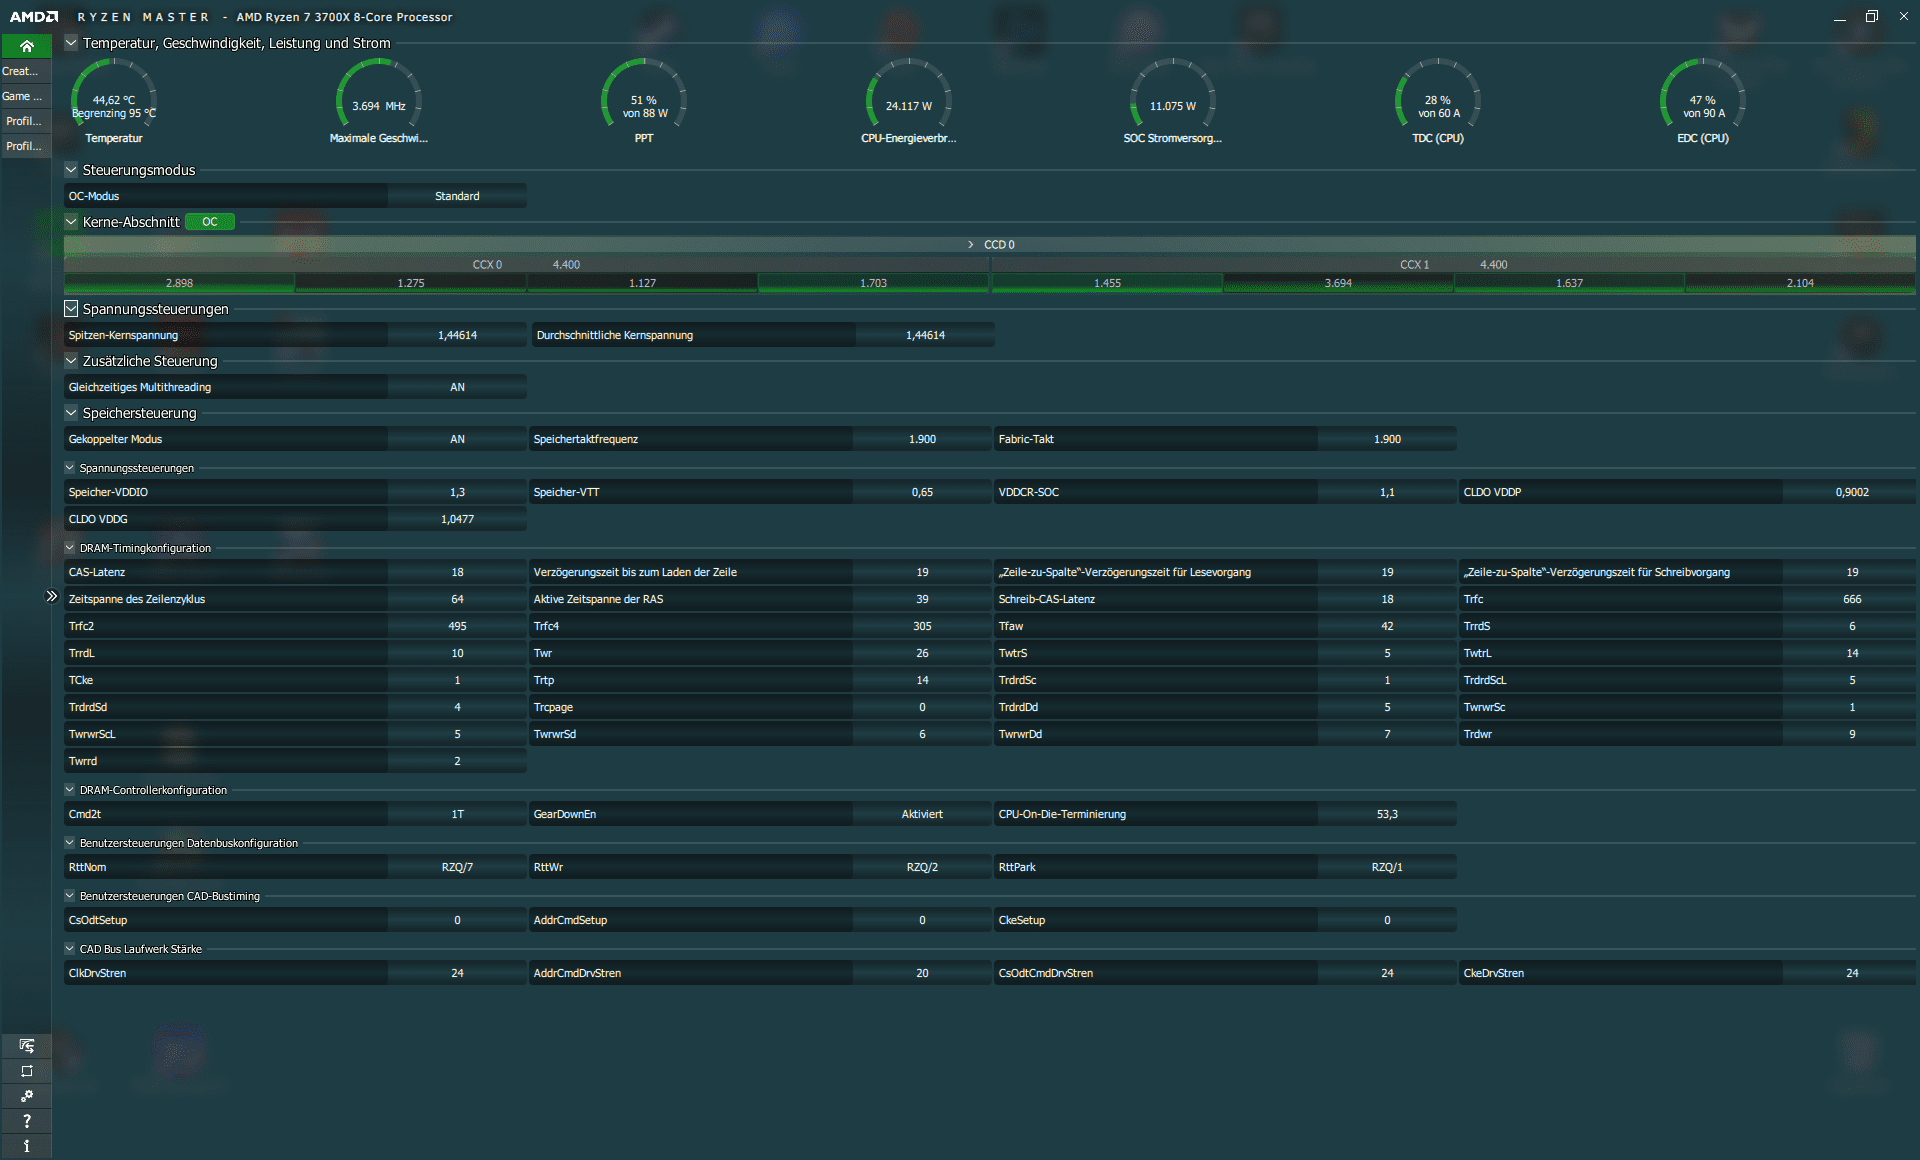Select core bar showing 1.703
The width and height of the screenshot is (1920, 1160).
[873, 283]
